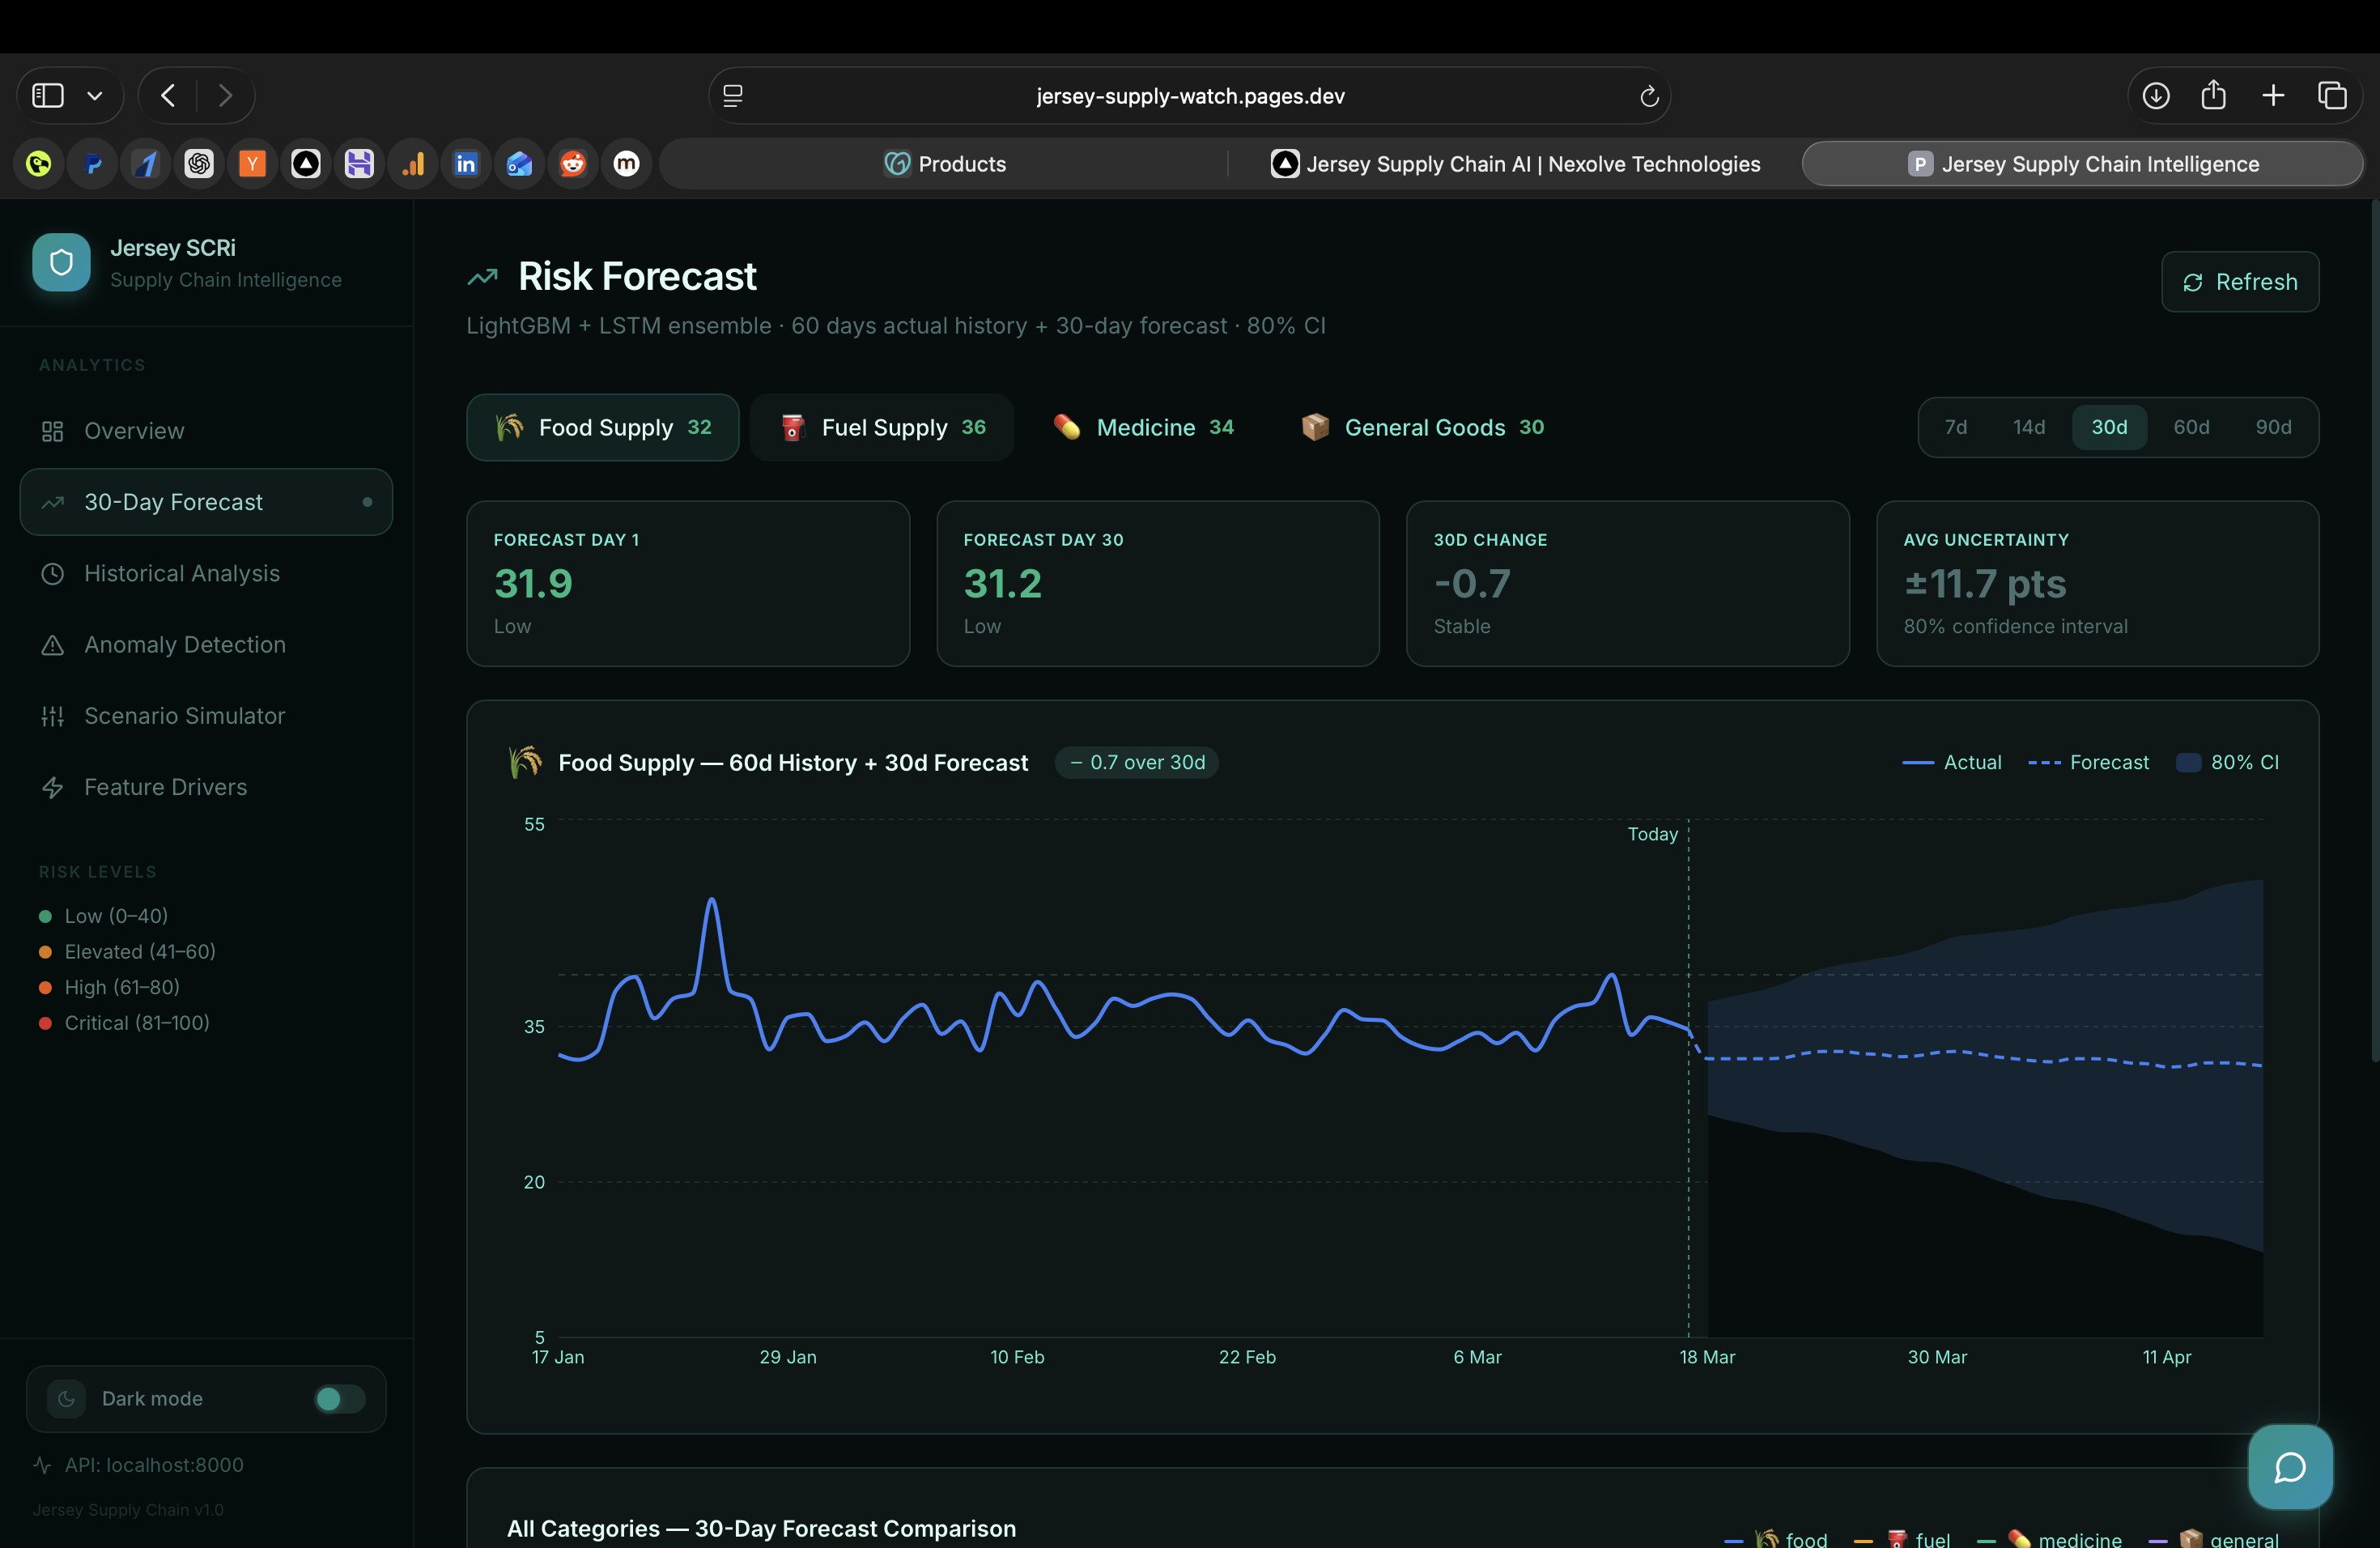Select the 7d time range
Image resolution: width=2380 pixels, height=1548 pixels.
click(x=1955, y=427)
